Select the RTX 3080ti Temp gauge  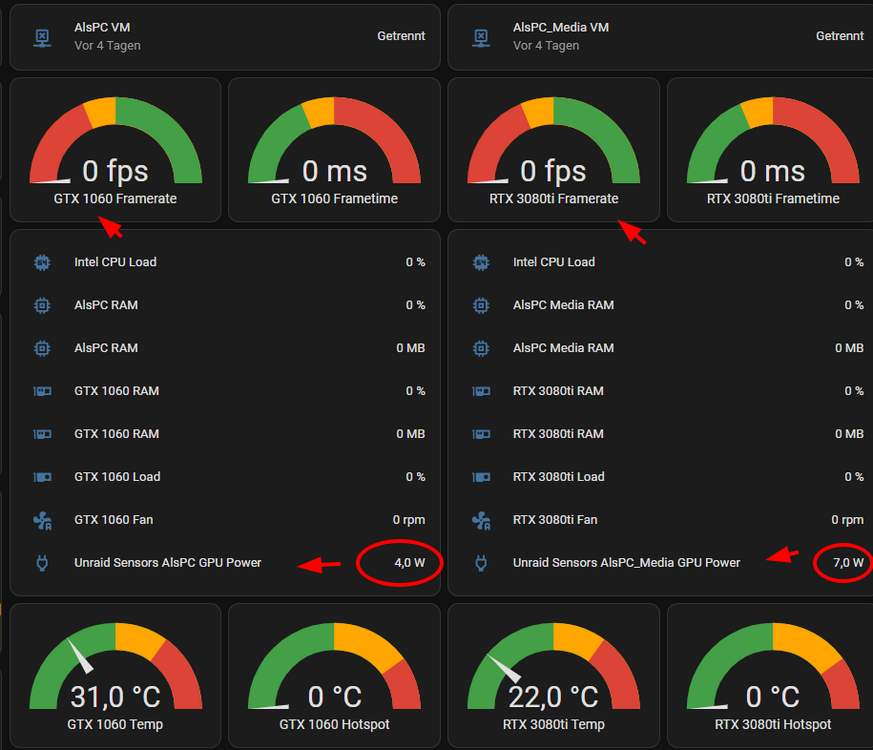(554, 675)
